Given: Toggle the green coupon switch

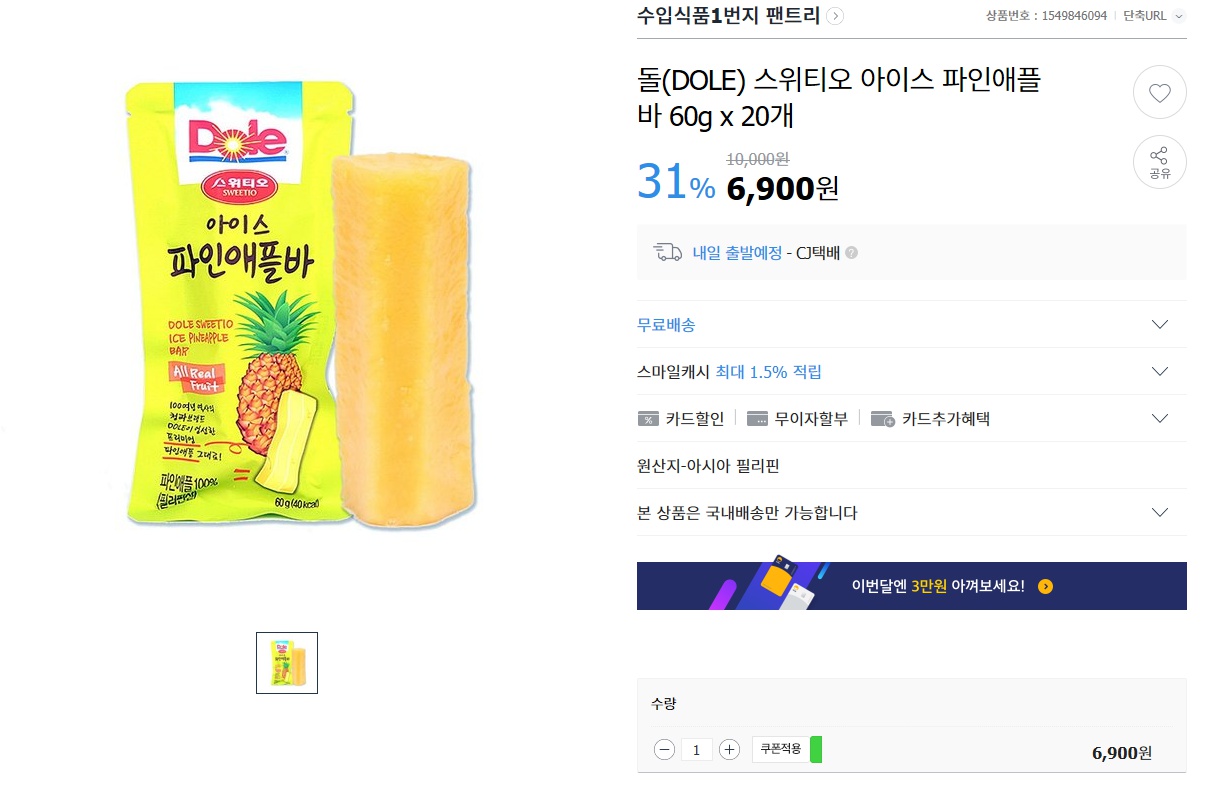Looking at the screenshot, I should [816, 749].
